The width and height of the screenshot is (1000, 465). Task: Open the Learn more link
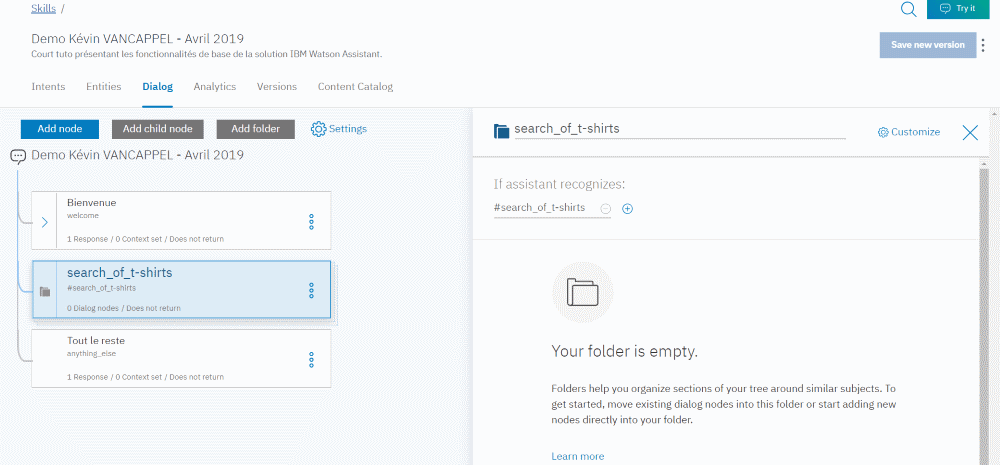coord(577,456)
